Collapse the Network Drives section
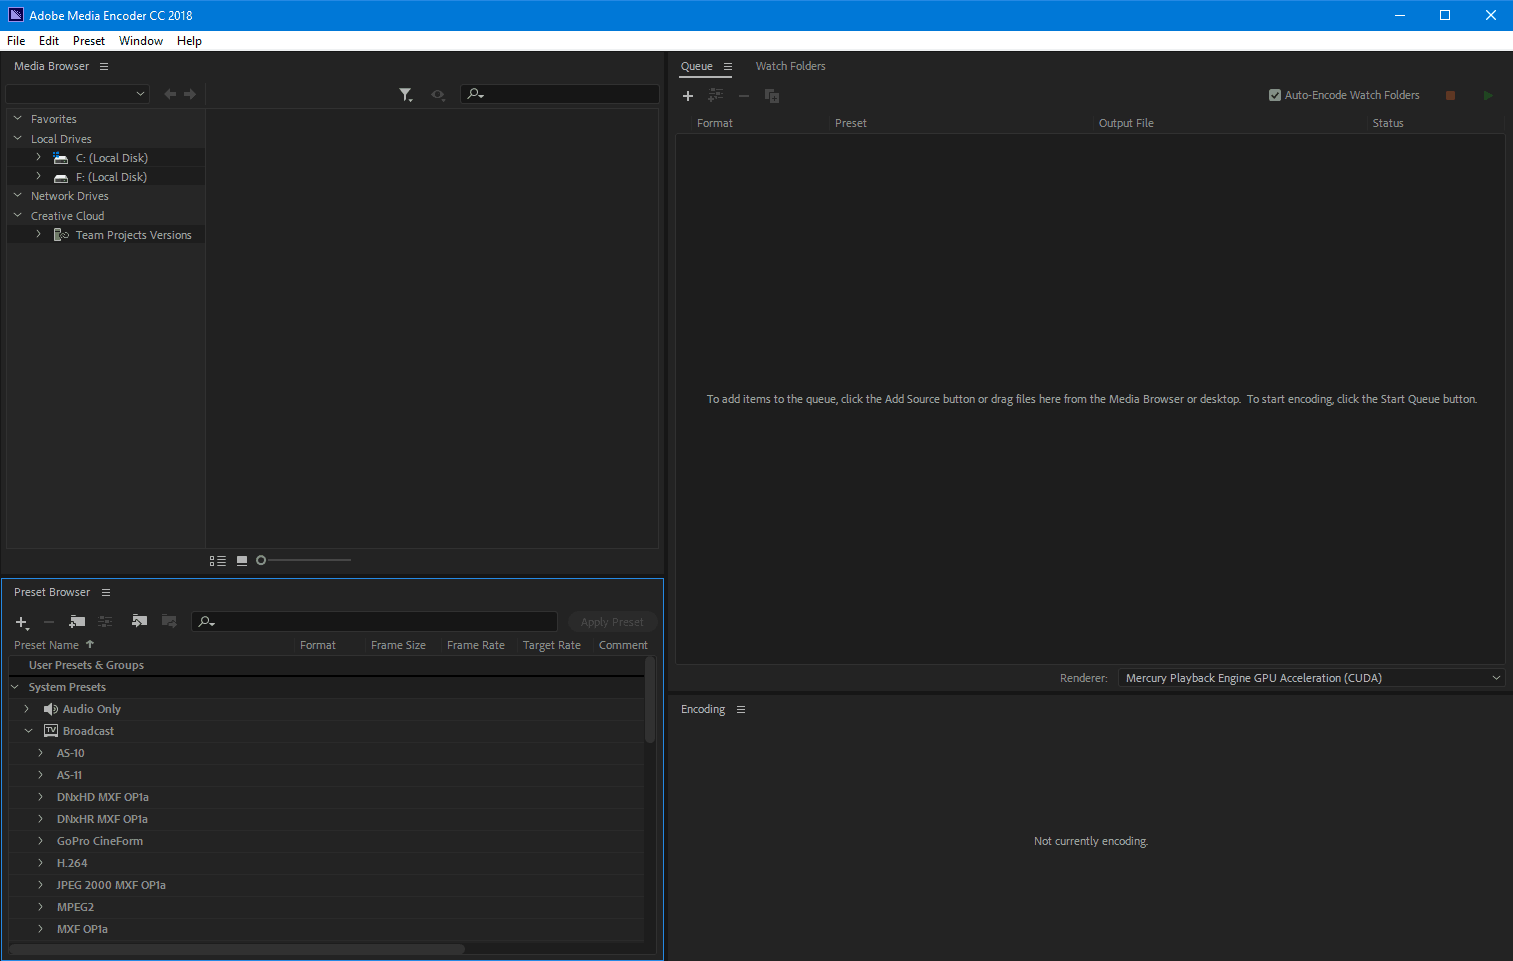 tap(17, 195)
